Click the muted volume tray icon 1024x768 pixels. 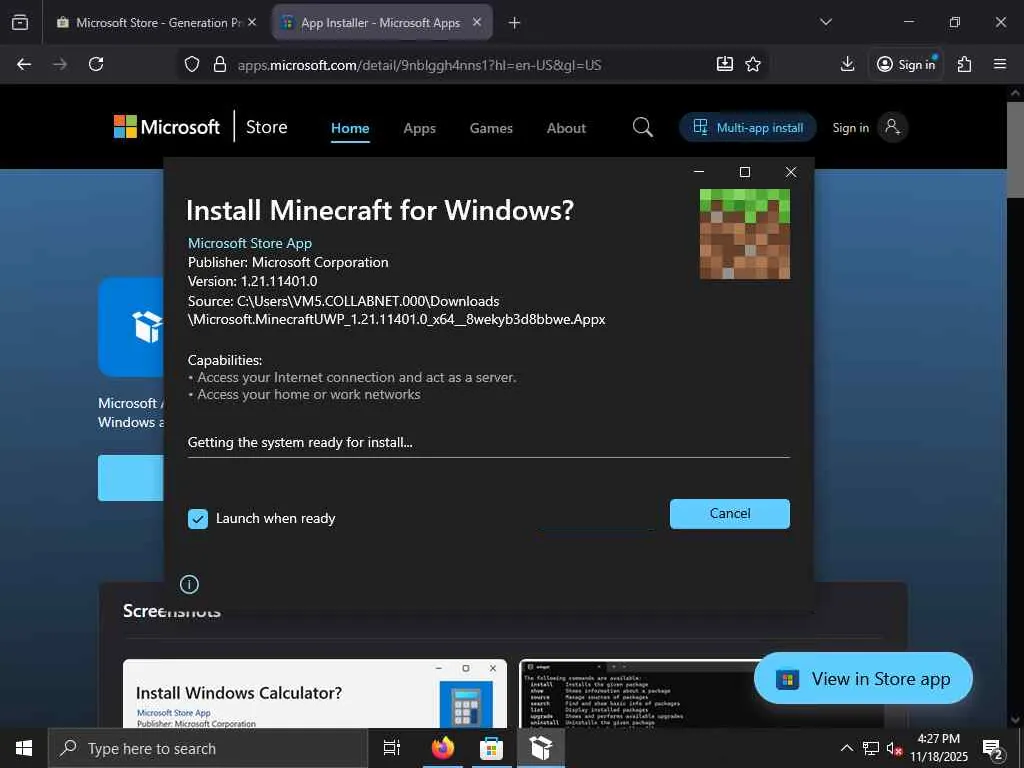tap(894, 748)
